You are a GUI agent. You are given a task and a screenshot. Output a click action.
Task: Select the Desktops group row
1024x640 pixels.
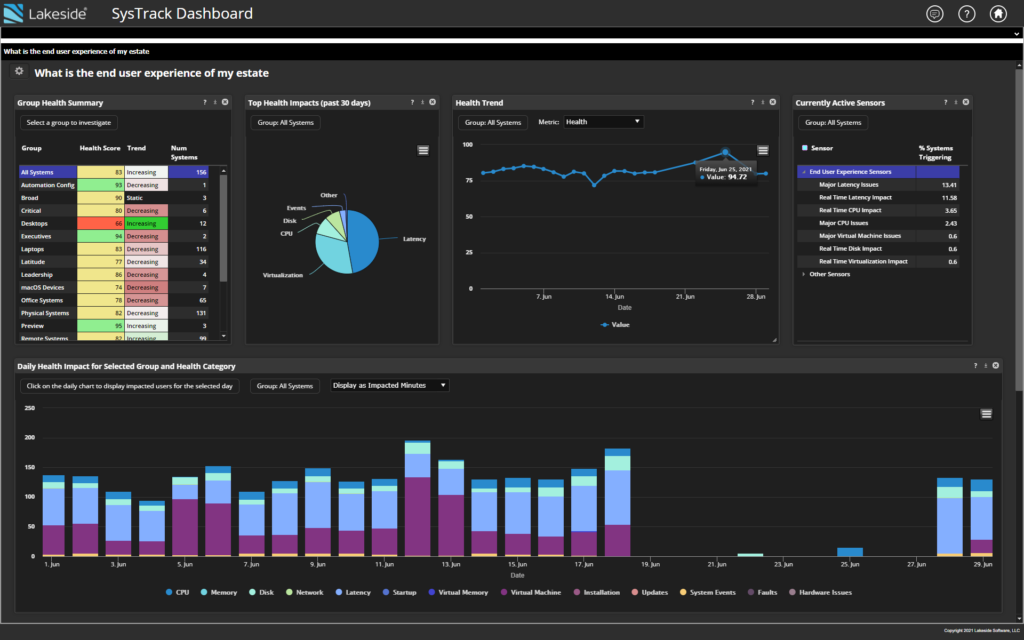[x=114, y=223]
